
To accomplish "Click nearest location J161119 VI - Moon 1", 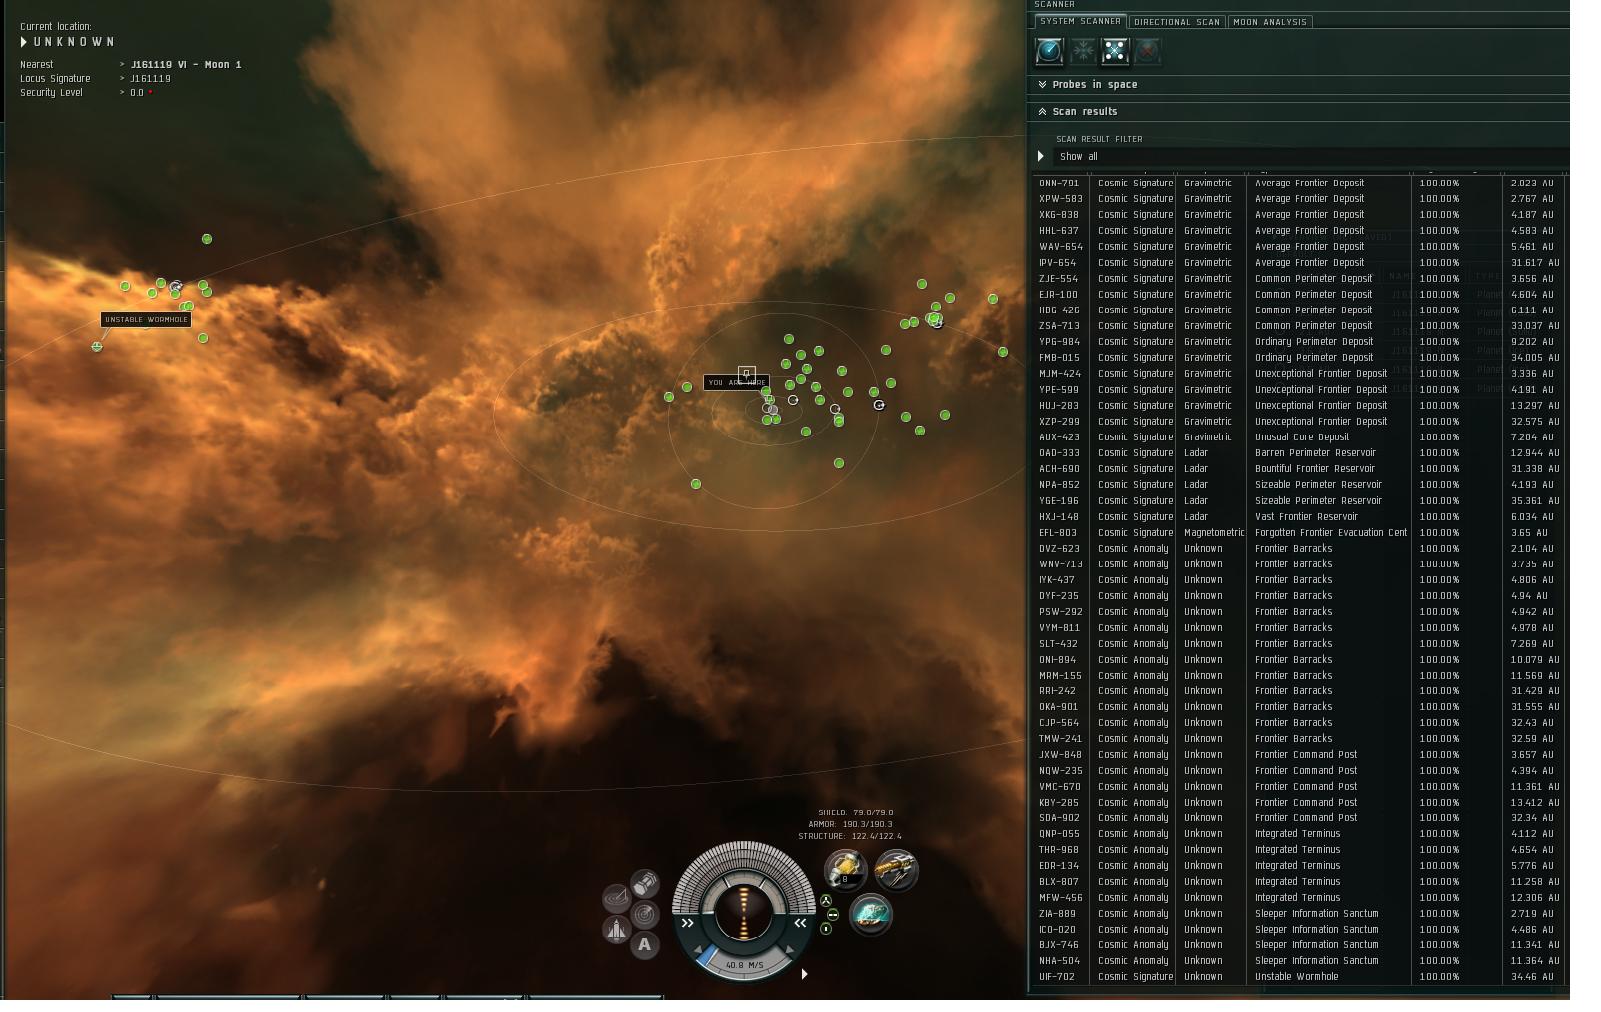I will pos(186,65).
